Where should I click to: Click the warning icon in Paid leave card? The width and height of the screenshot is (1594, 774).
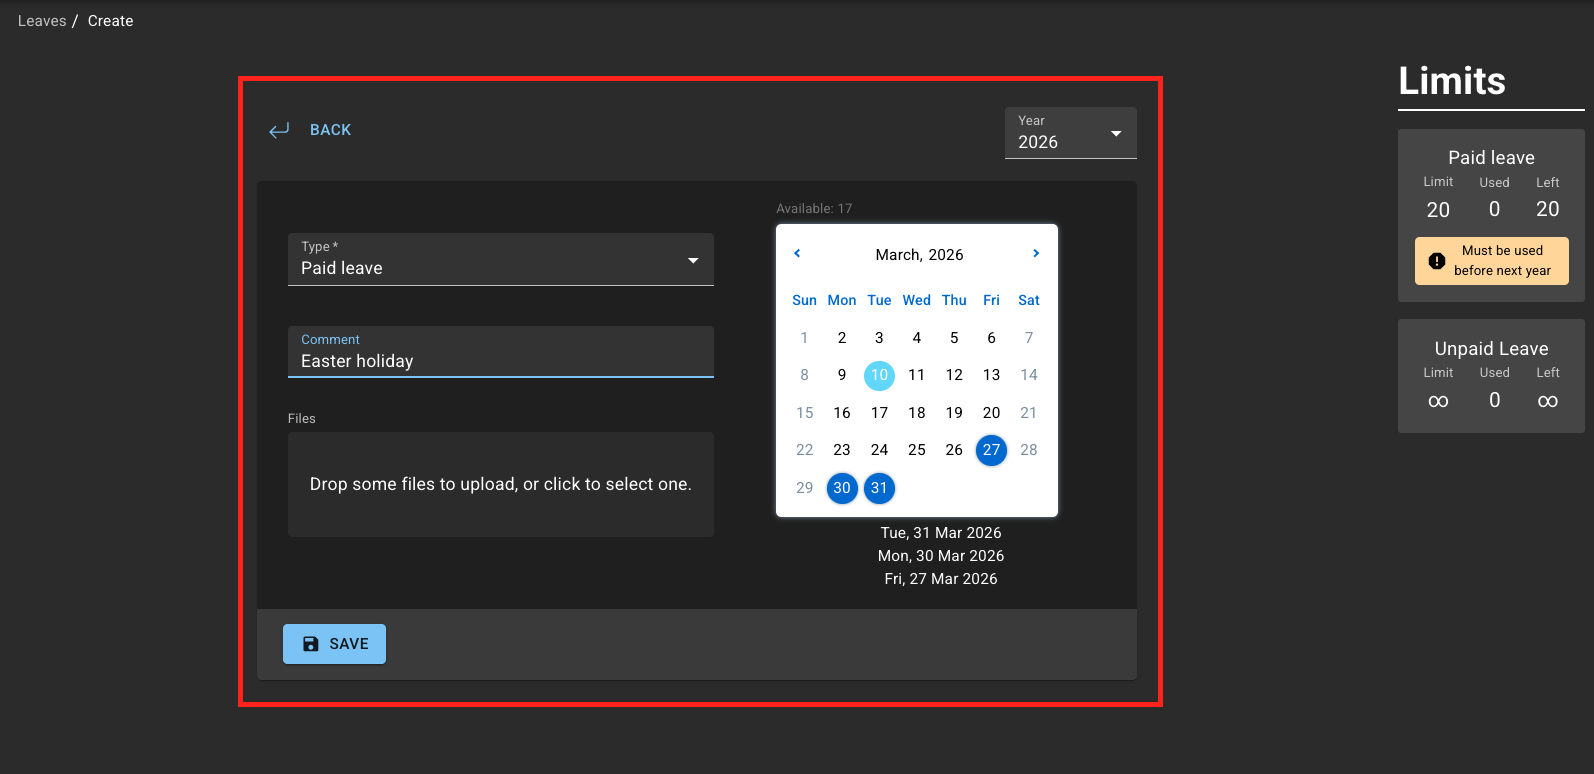tap(1437, 261)
